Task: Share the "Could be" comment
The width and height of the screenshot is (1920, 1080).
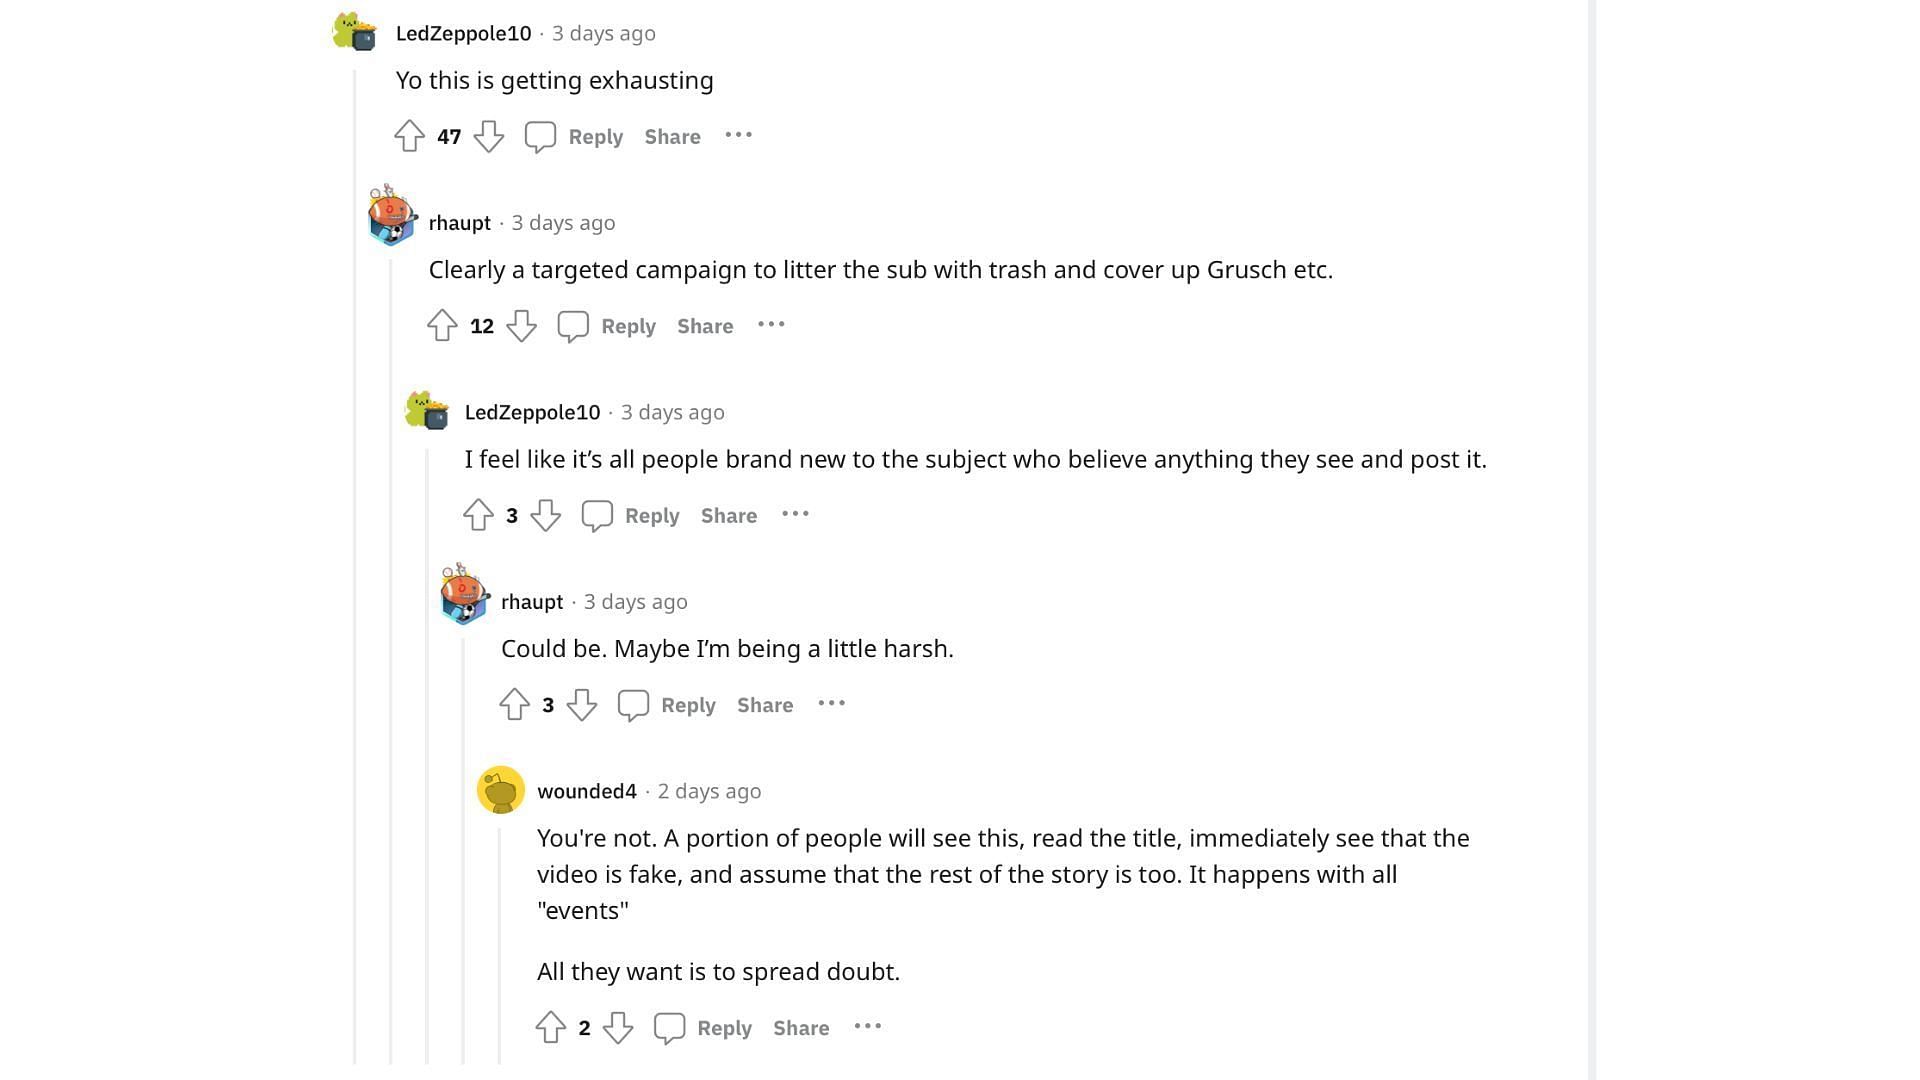Action: 765,705
